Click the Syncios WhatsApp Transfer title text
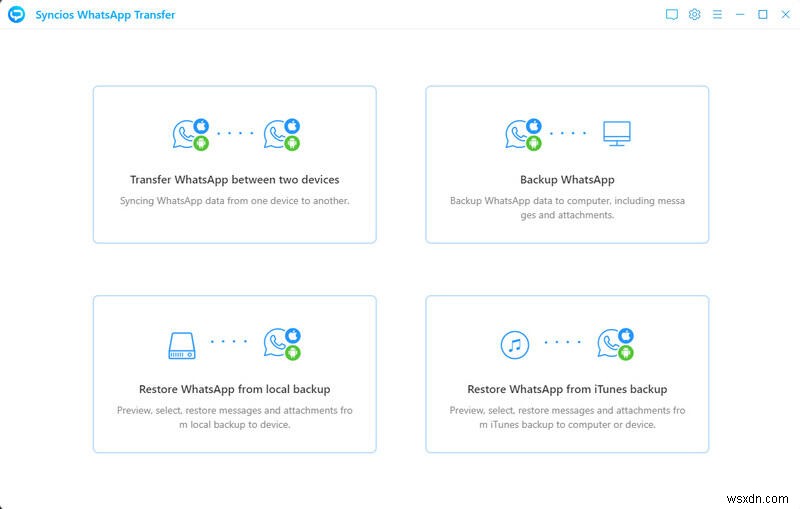Image resolution: width=800 pixels, height=509 pixels. pyautogui.click(x=105, y=15)
